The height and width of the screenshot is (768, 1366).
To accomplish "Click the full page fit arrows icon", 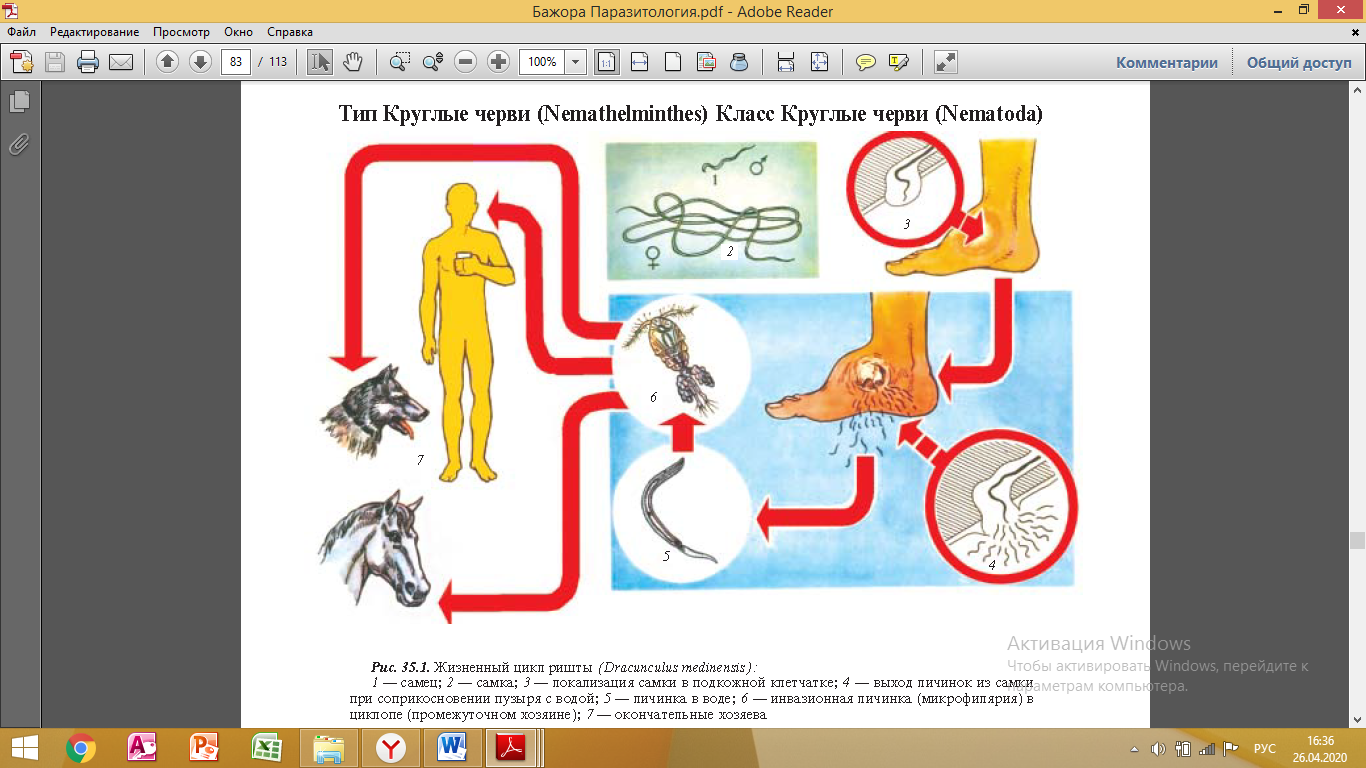I will tap(819, 62).
